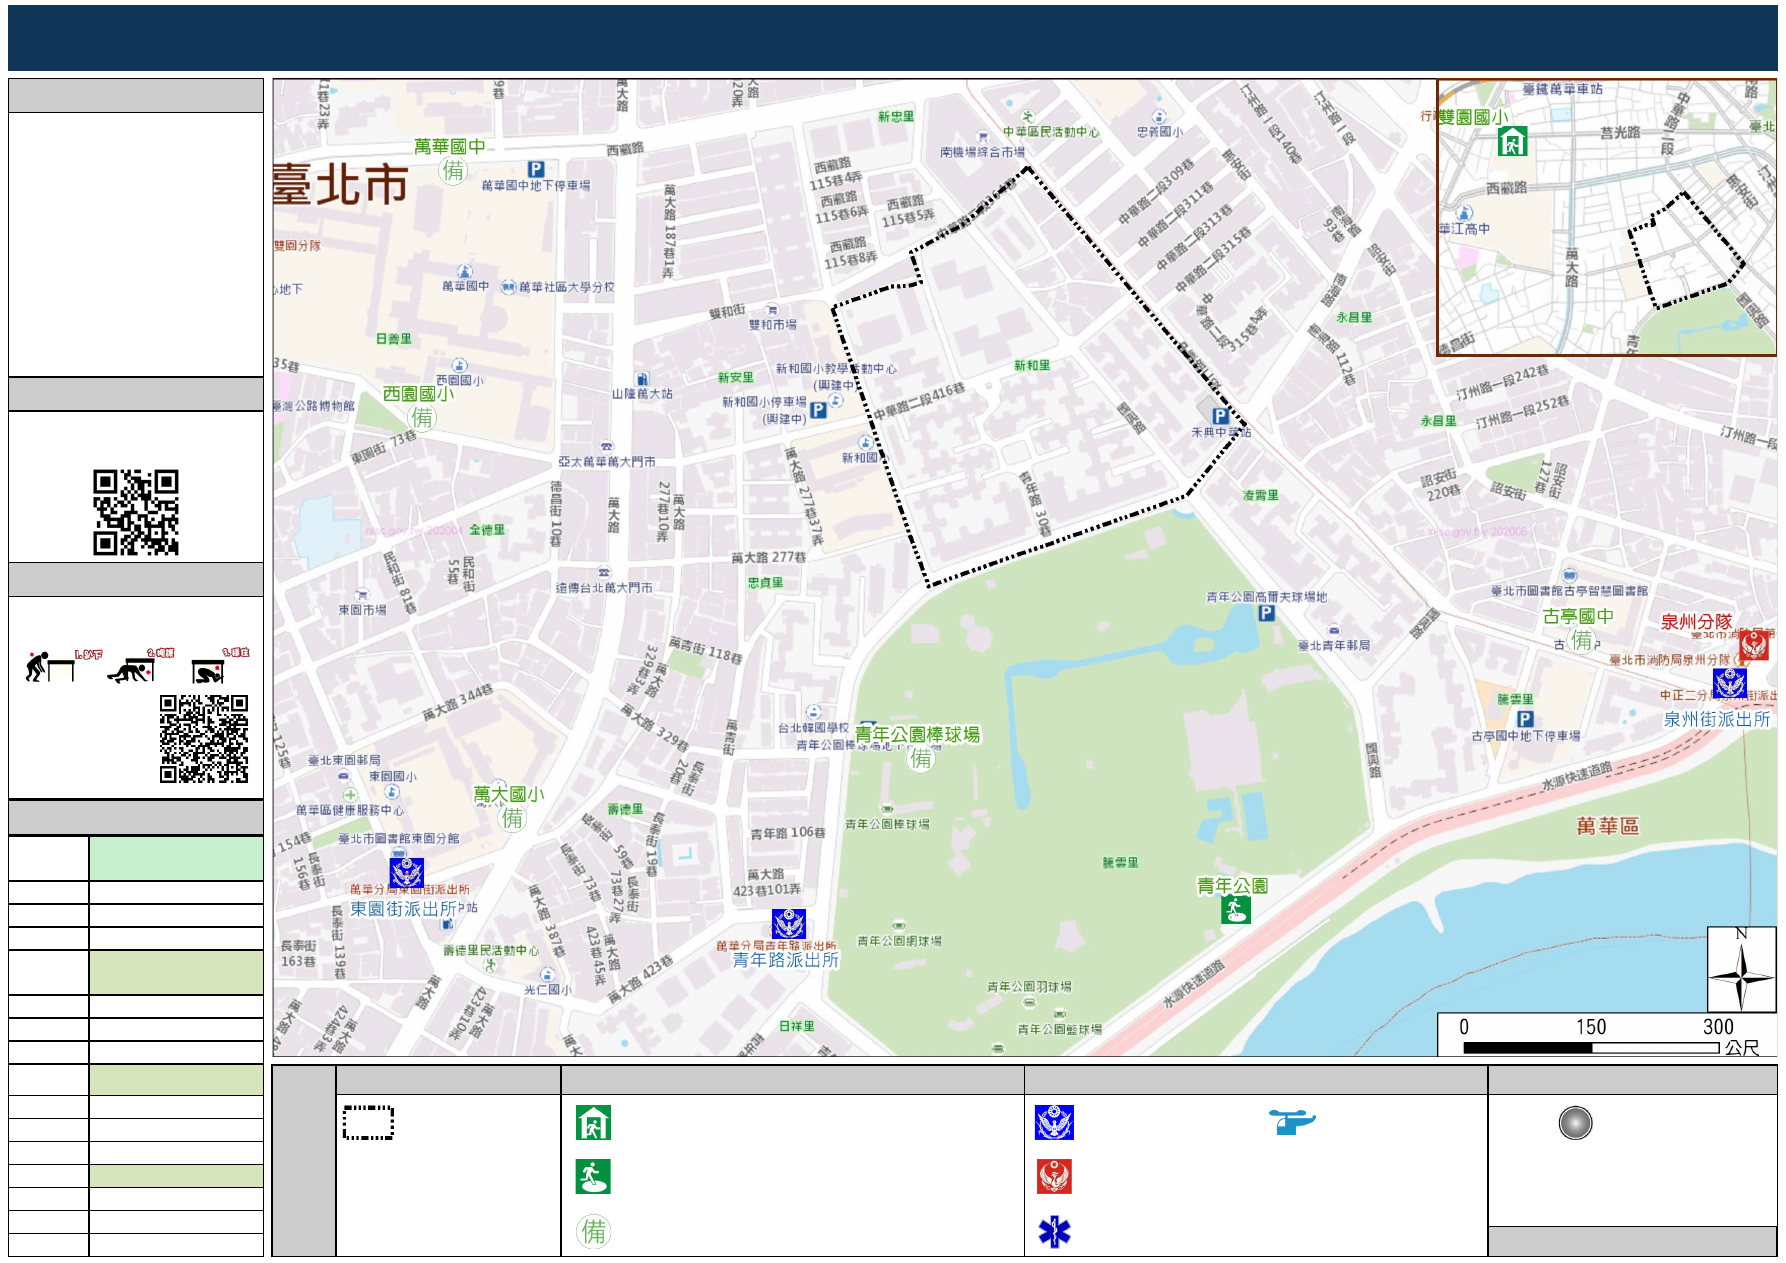1786x1263 pixels.
Task: Click the police badge icon above 東園街派出所
Action: point(406,873)
